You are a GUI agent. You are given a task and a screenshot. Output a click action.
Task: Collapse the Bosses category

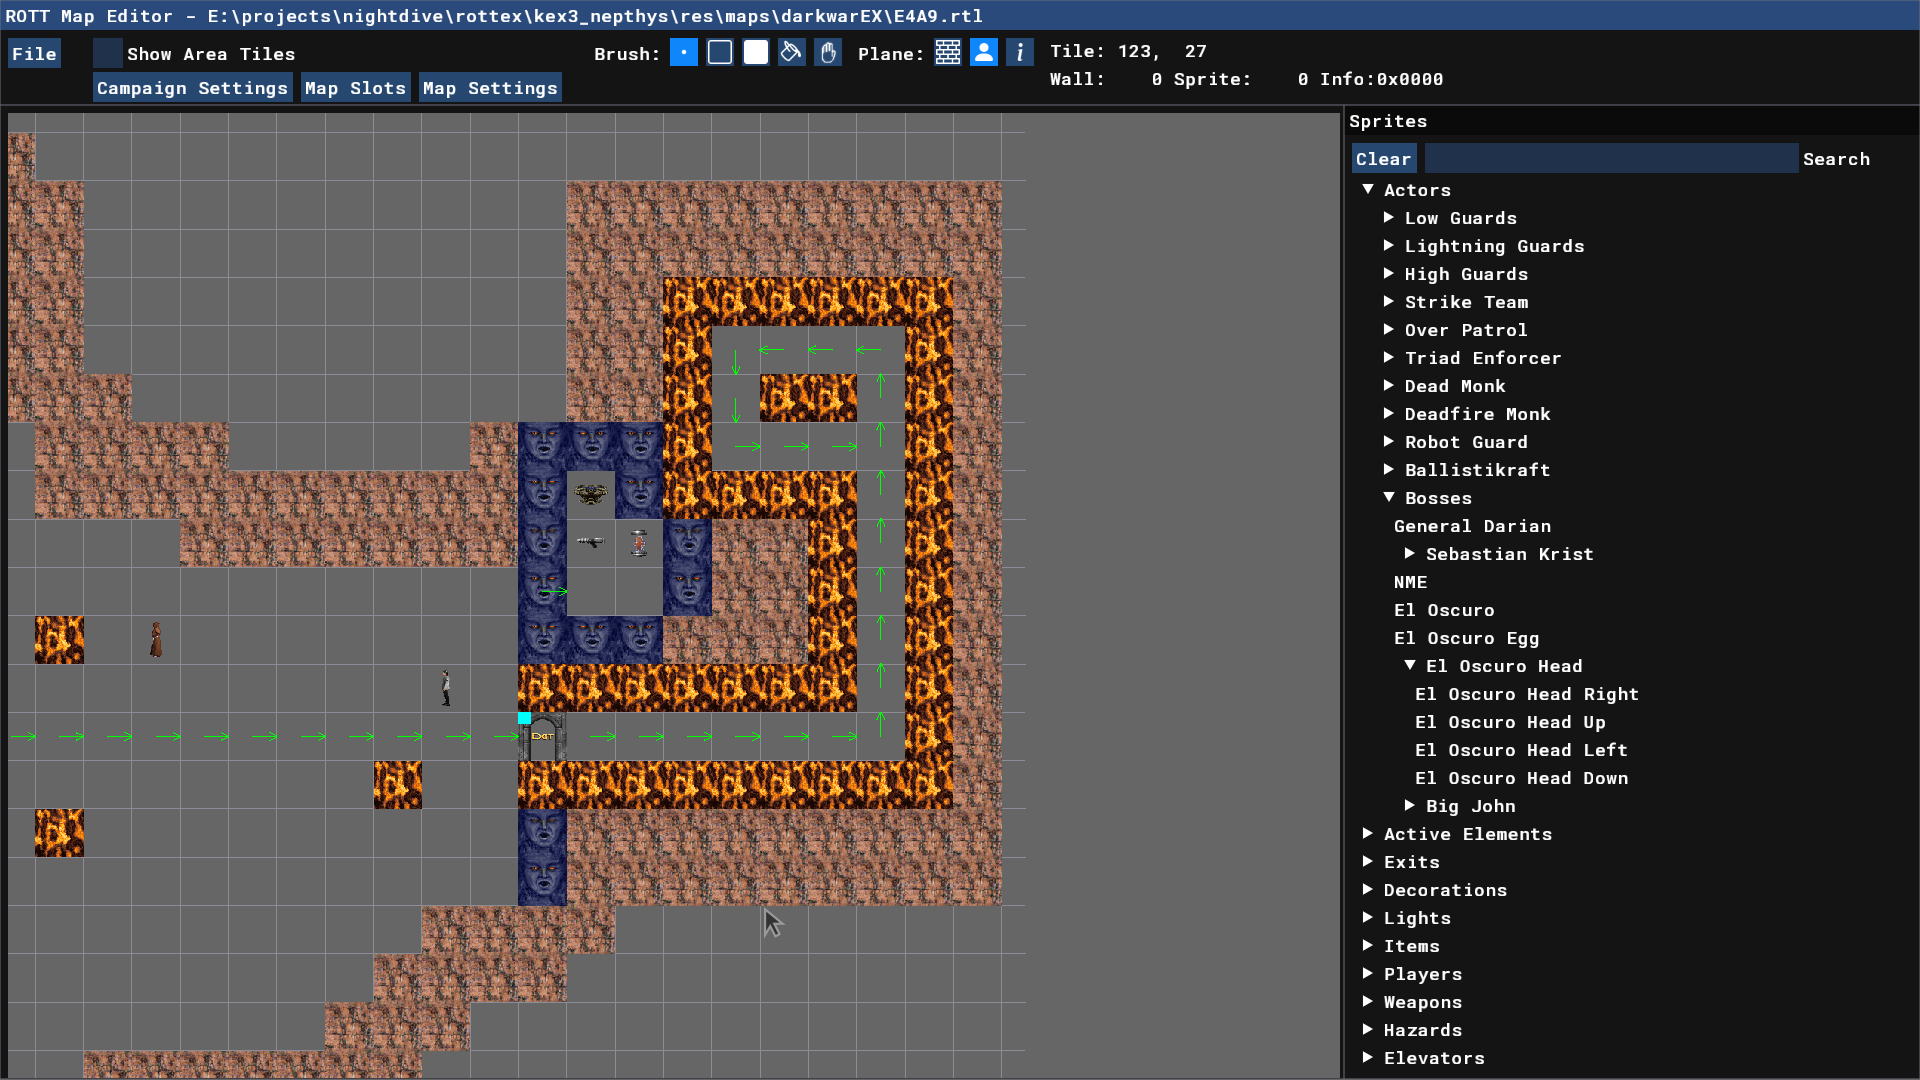tap(1389, 498)
